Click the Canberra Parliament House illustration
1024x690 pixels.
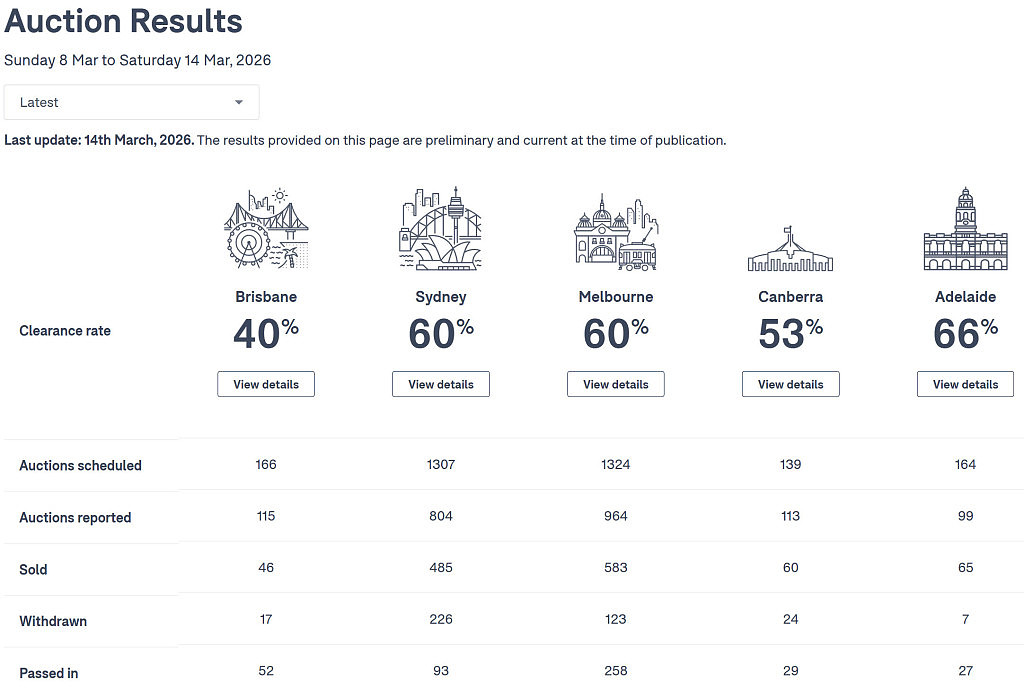[790, 249]
